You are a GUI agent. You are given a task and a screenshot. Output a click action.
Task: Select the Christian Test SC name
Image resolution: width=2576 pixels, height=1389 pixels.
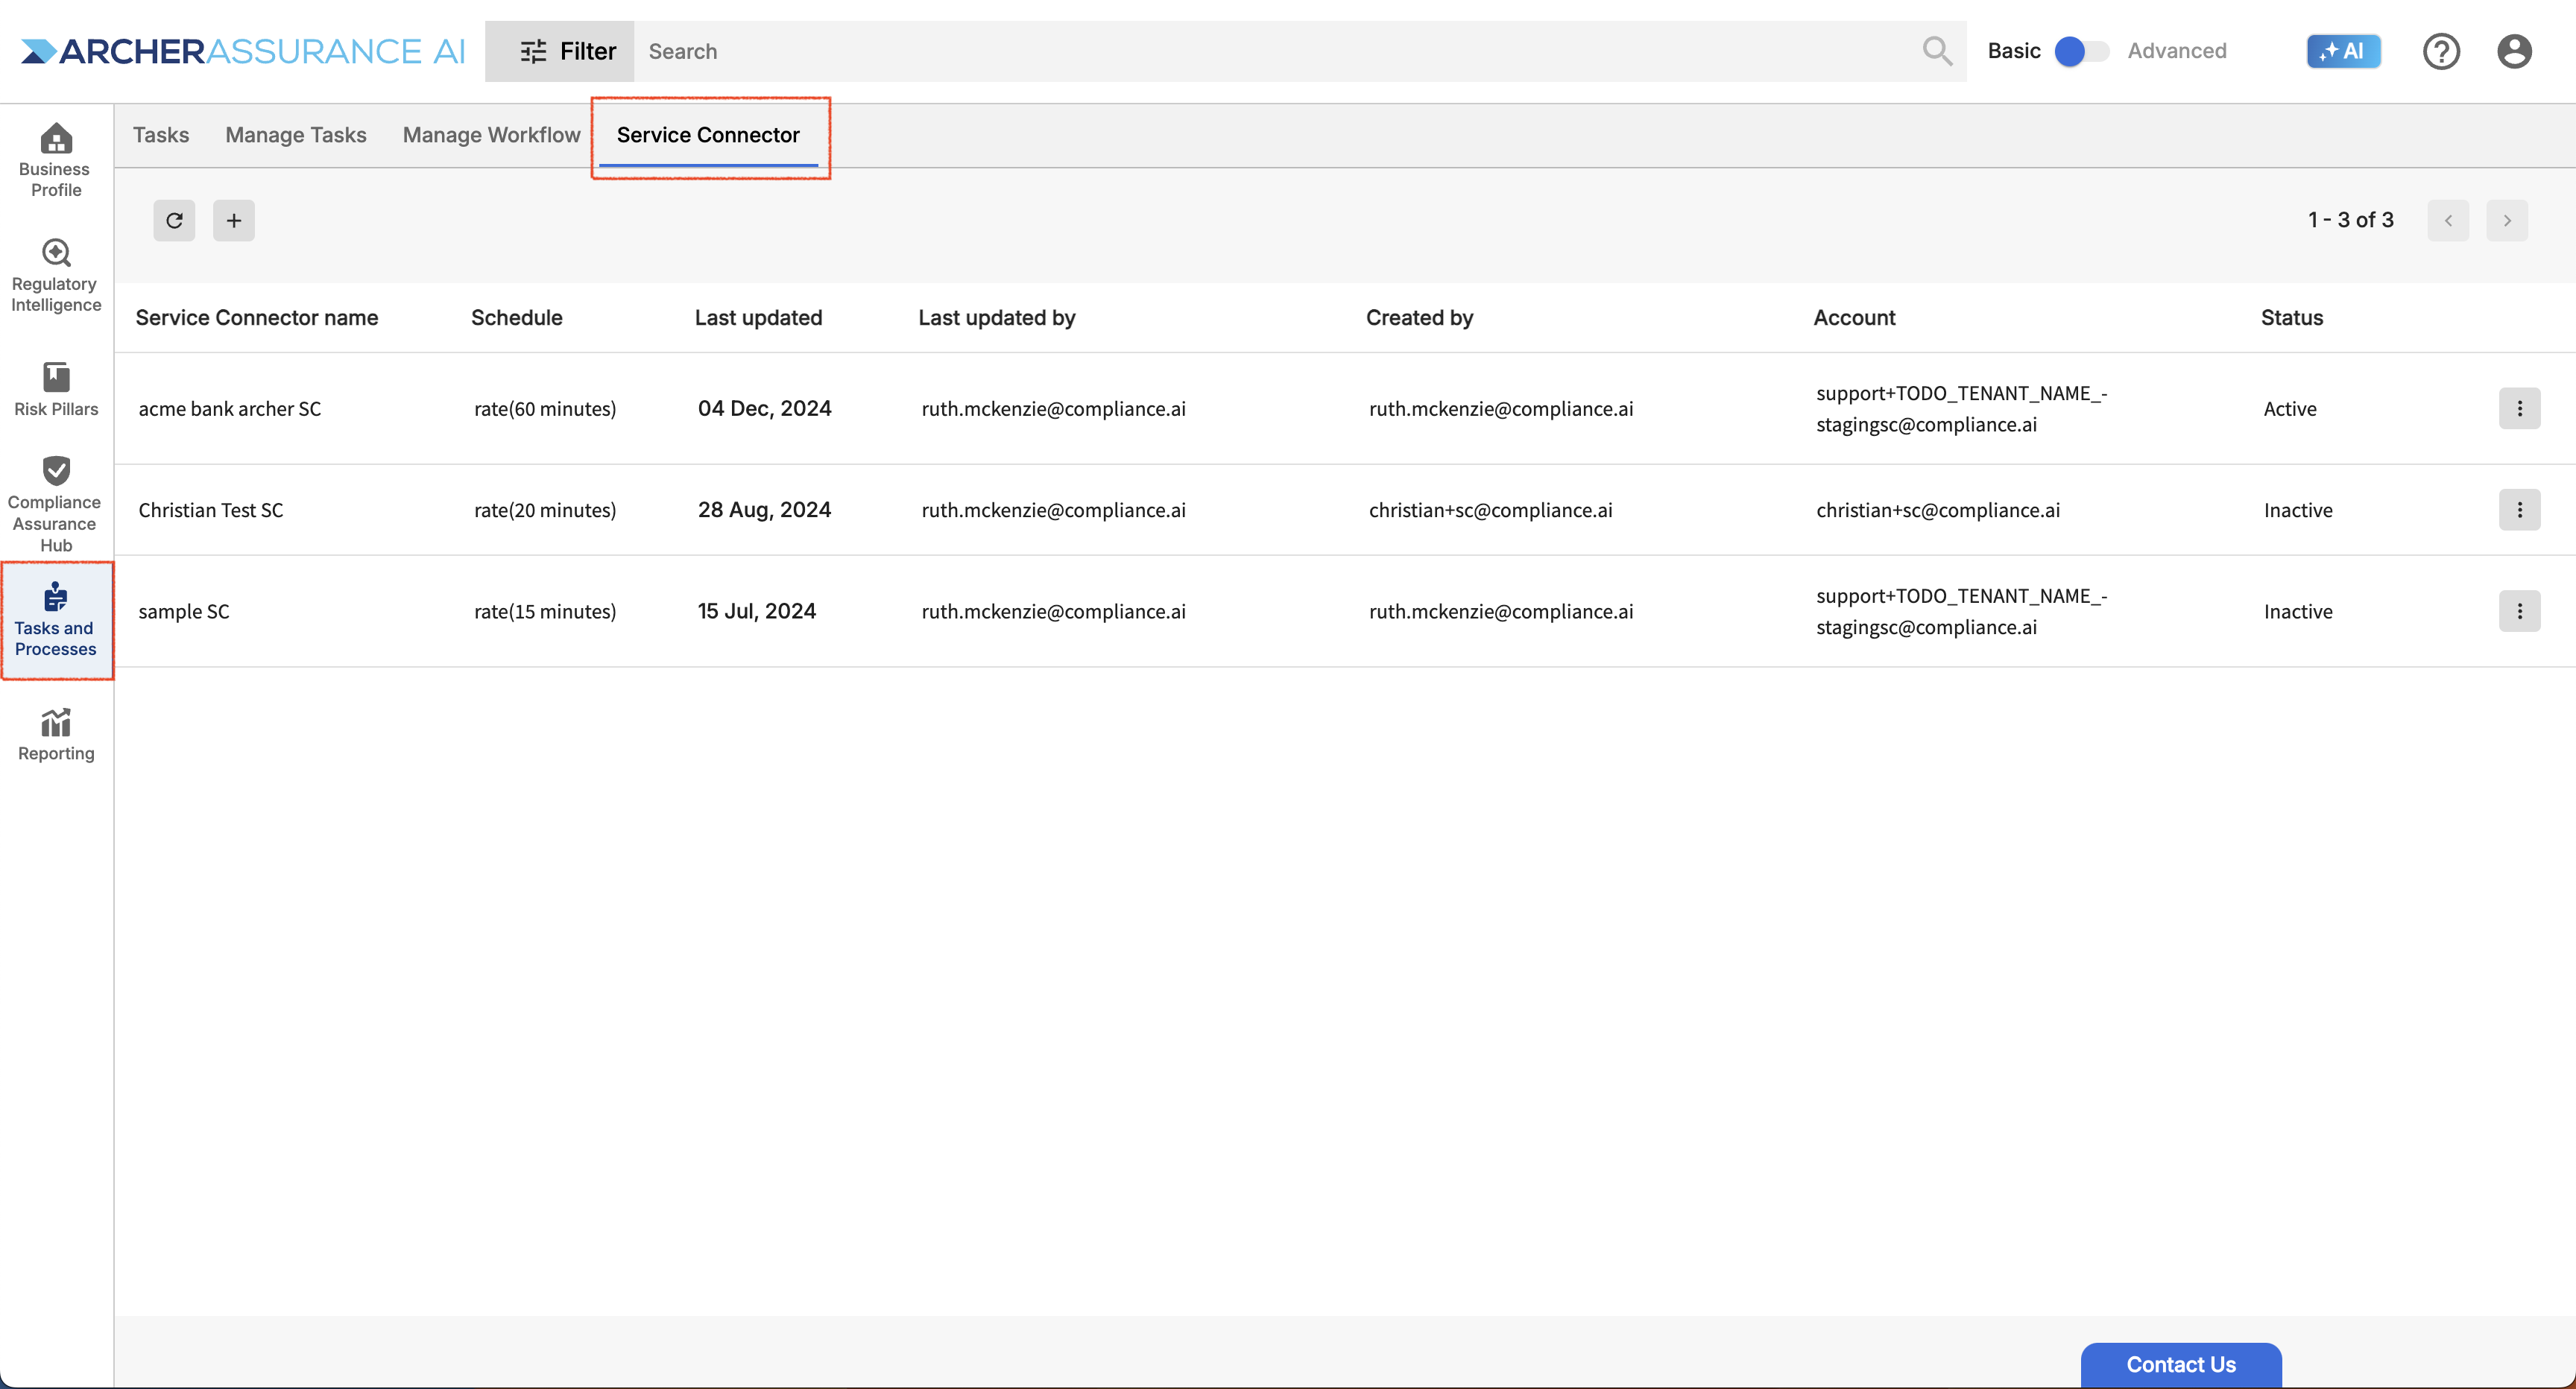(211, 510)
